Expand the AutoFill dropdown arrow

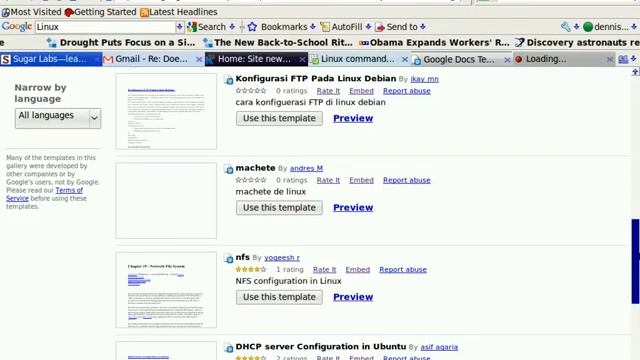click(x=368, y=27)
